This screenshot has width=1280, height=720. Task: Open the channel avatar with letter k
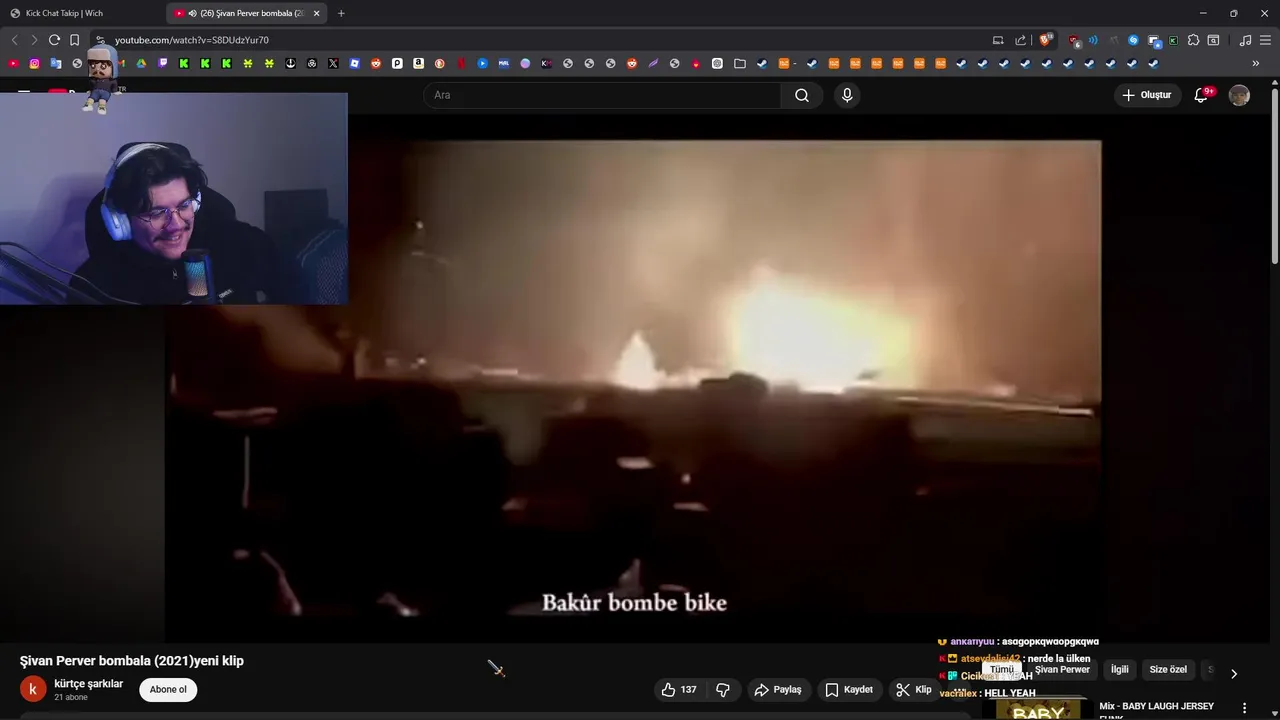[33, 690]
